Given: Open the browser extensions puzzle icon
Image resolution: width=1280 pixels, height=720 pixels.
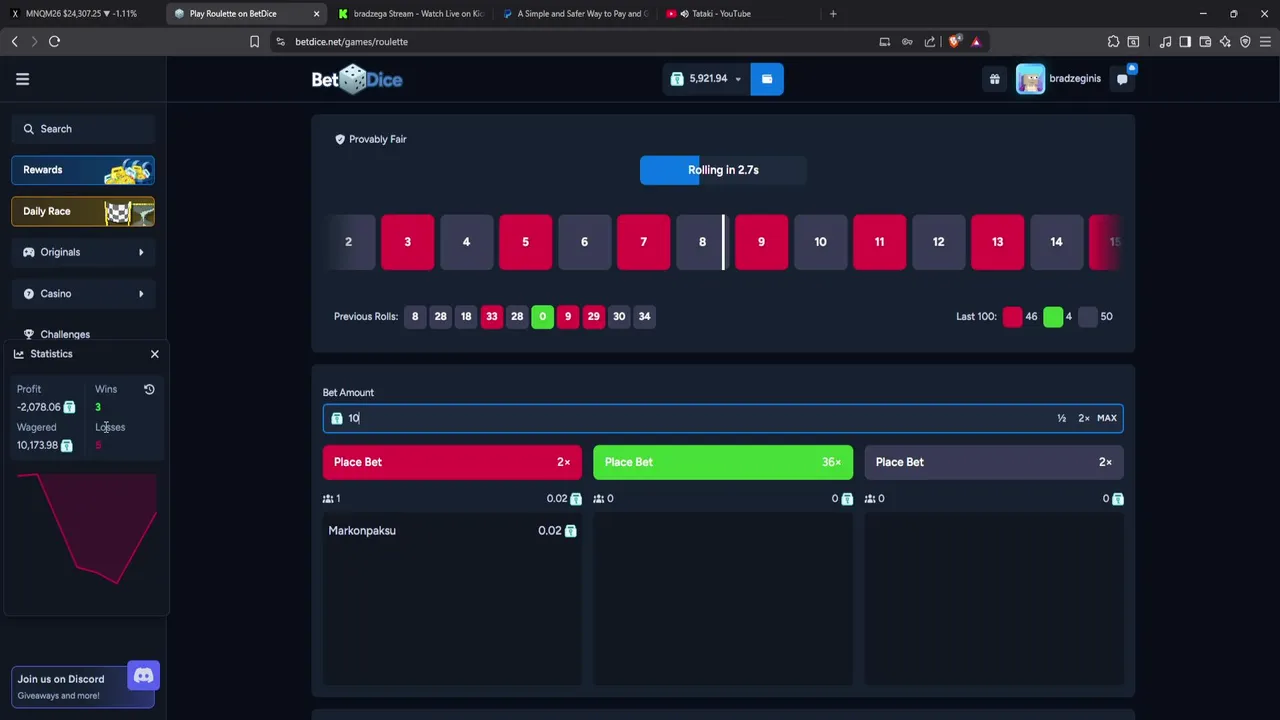Looking at the screenshot, I should tap(1113, 41).
